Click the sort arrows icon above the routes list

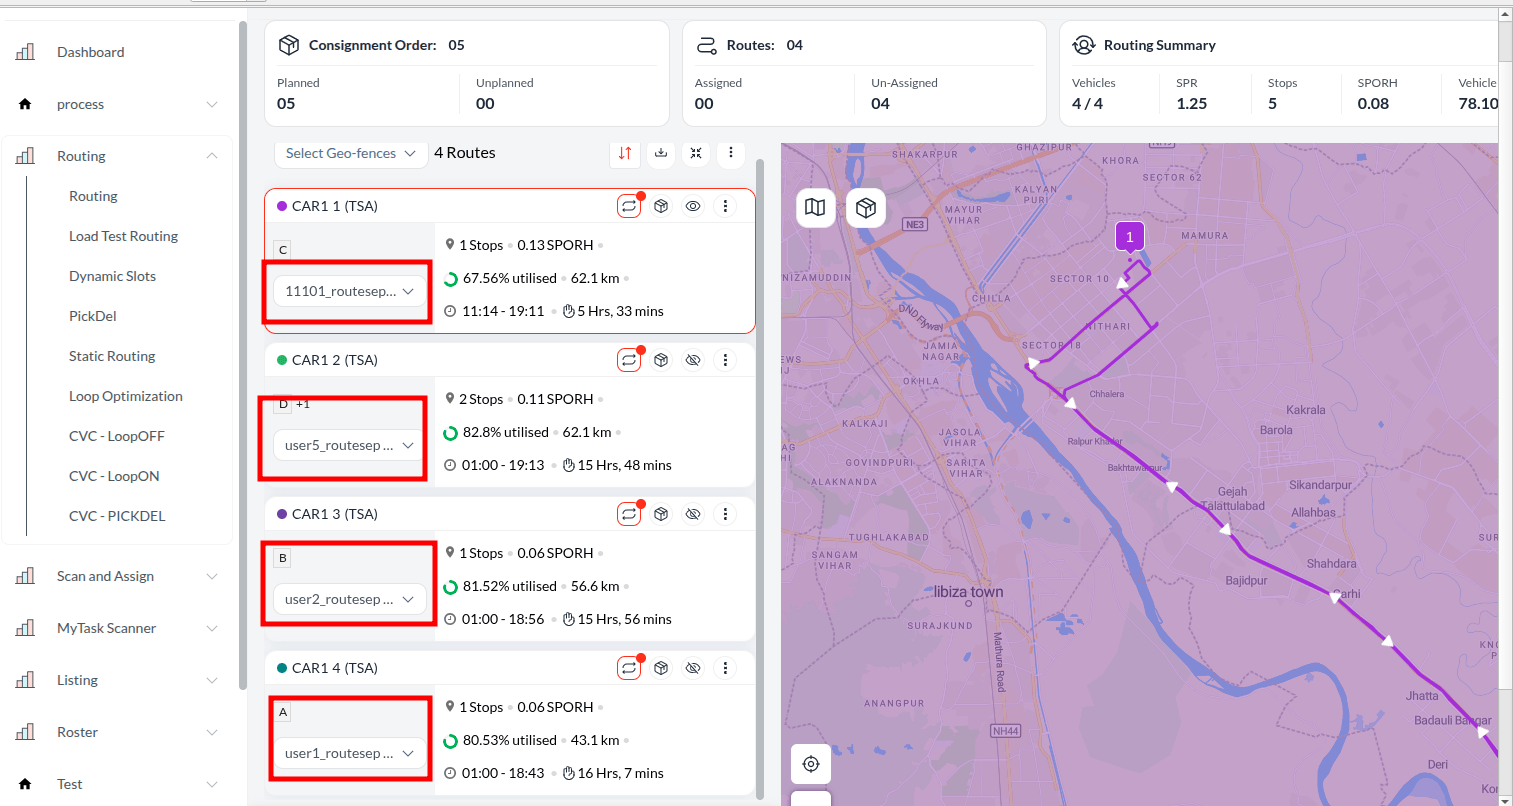coord(625,153)
